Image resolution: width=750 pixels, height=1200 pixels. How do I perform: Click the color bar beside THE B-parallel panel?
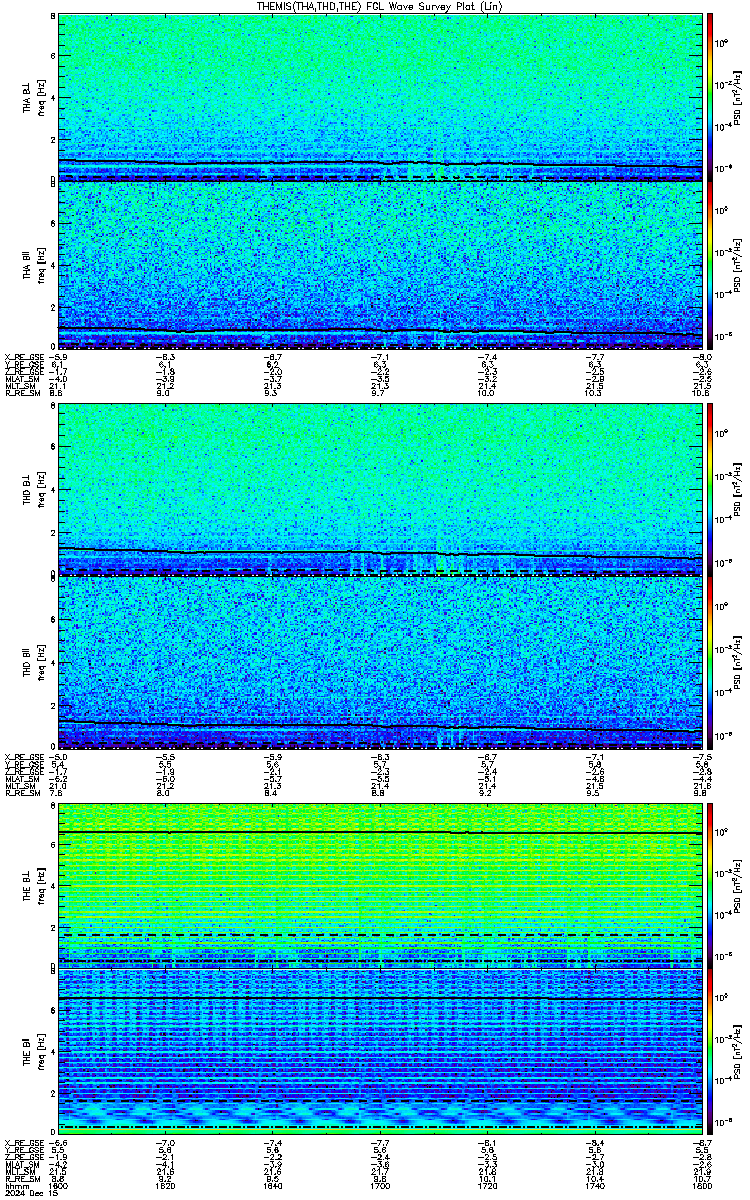pos(711,1053)
